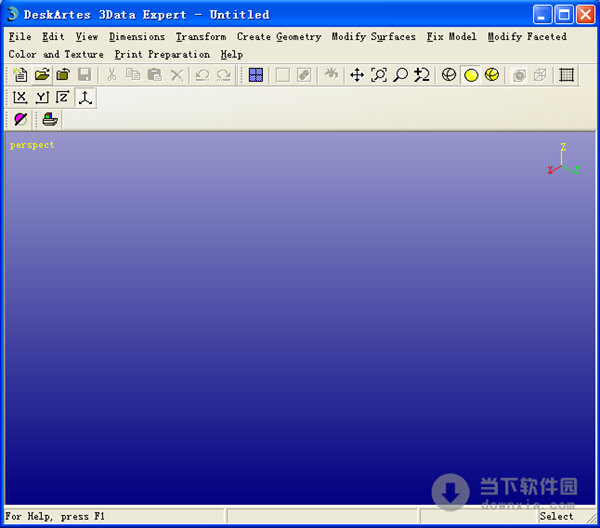
Task: Open the Transform menu
Action: (x=201, y=37)
